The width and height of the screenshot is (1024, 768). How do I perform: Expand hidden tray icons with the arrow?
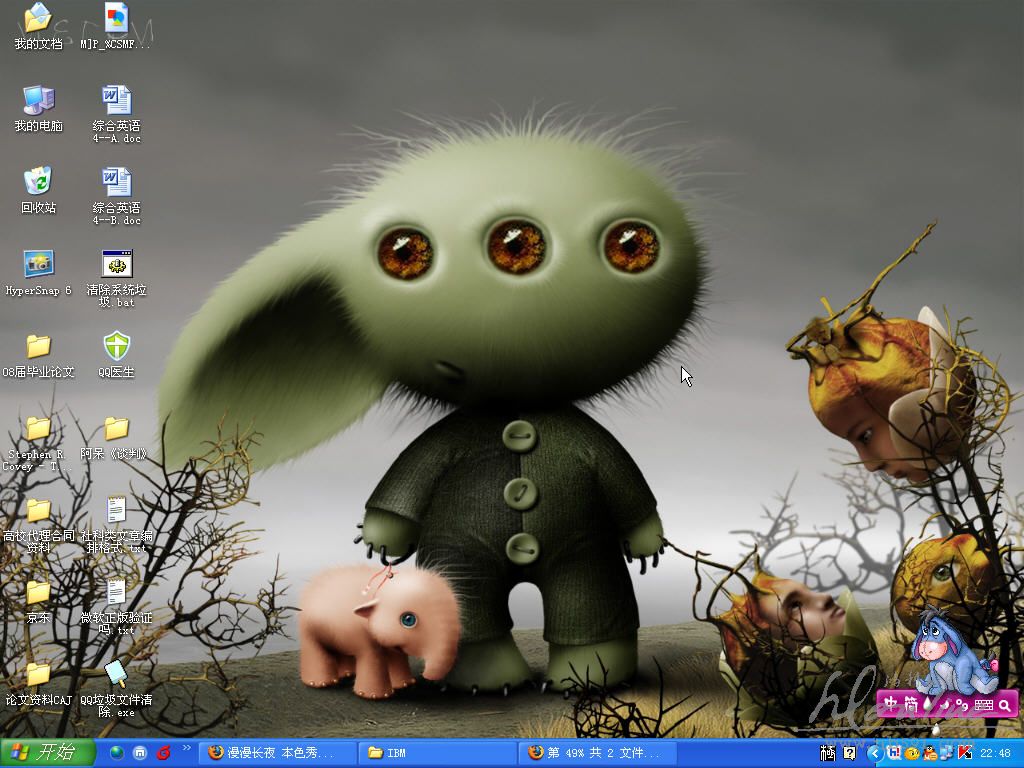point(875,753)
